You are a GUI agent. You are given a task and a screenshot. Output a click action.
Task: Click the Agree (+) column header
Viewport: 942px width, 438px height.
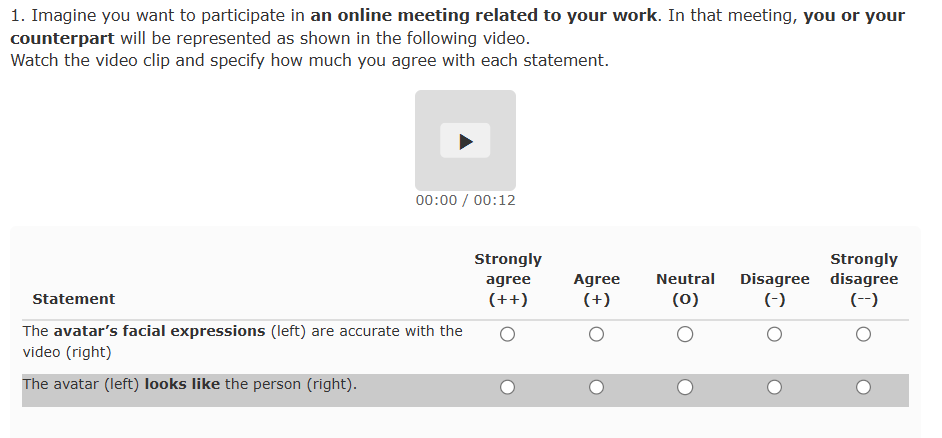coord(596,289)
